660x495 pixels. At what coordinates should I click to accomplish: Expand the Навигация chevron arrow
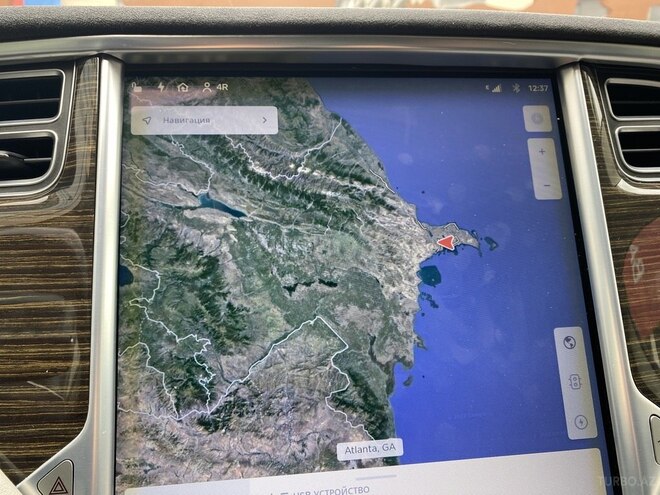click(x=265, y=120)
